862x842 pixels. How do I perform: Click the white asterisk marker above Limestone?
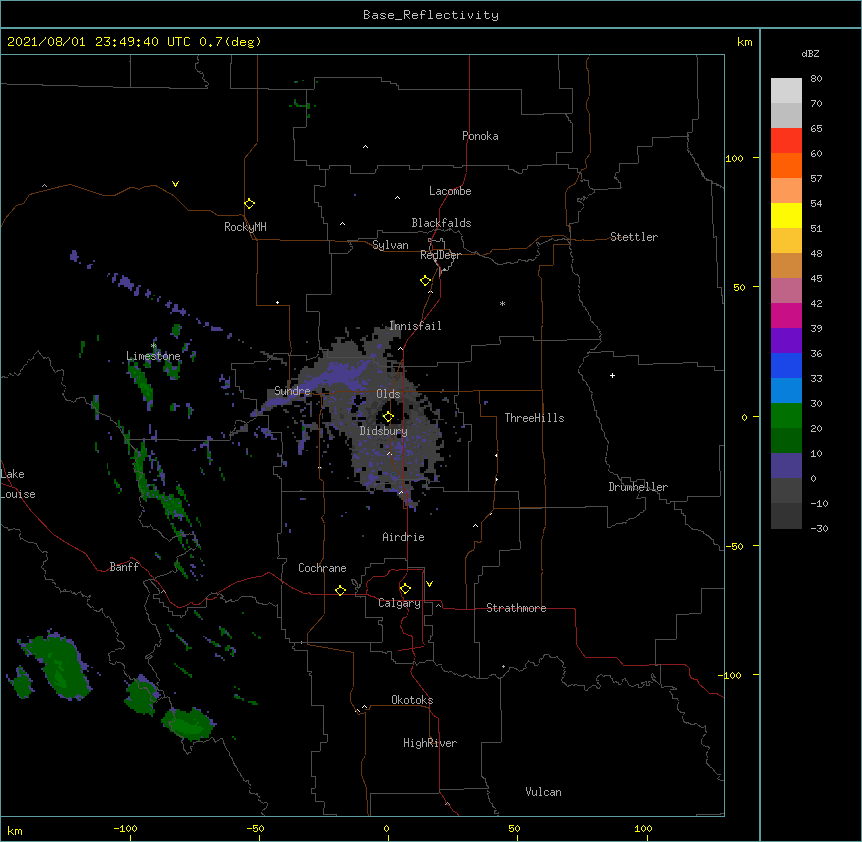(154, 346)
